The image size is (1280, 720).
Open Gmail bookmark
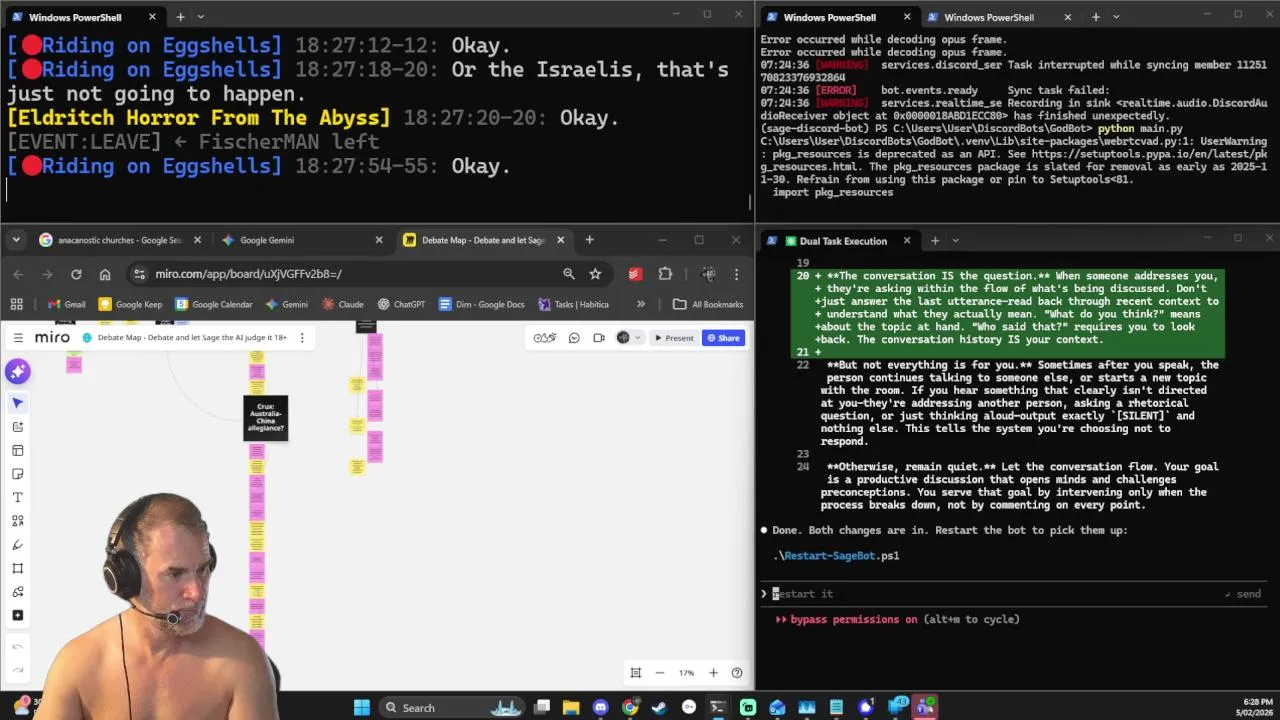65,304
